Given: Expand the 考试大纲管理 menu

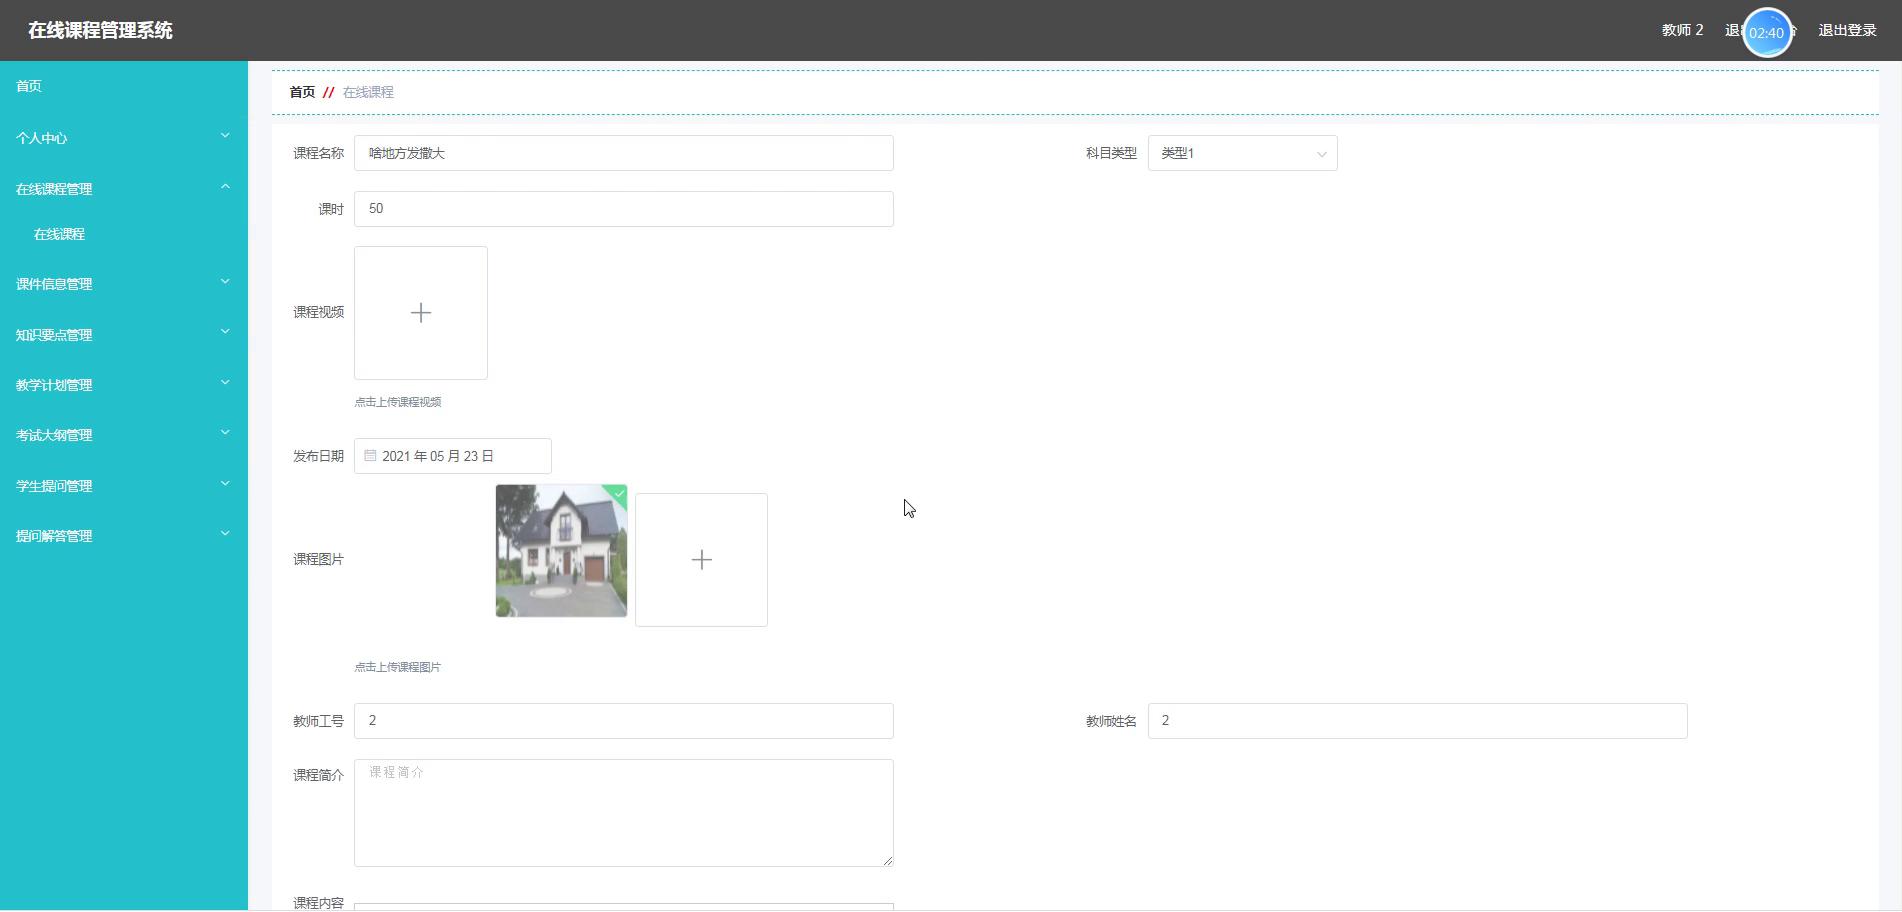Looking at the screenshot, I should click(123, 435).
